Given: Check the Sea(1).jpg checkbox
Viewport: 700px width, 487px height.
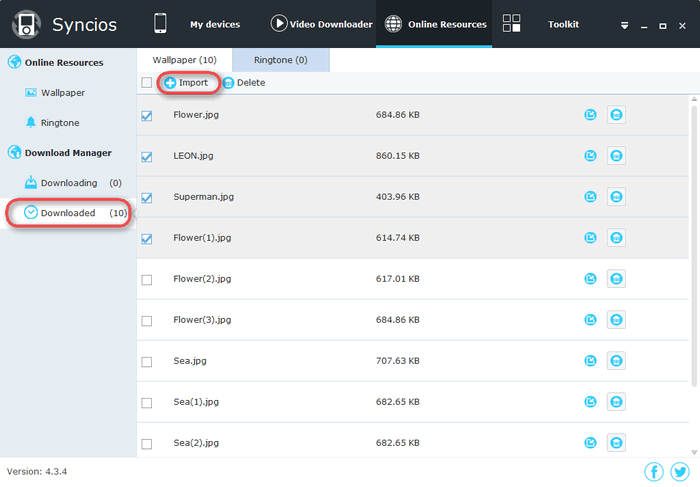Looking at the screenshot, I should coord(146,403).
